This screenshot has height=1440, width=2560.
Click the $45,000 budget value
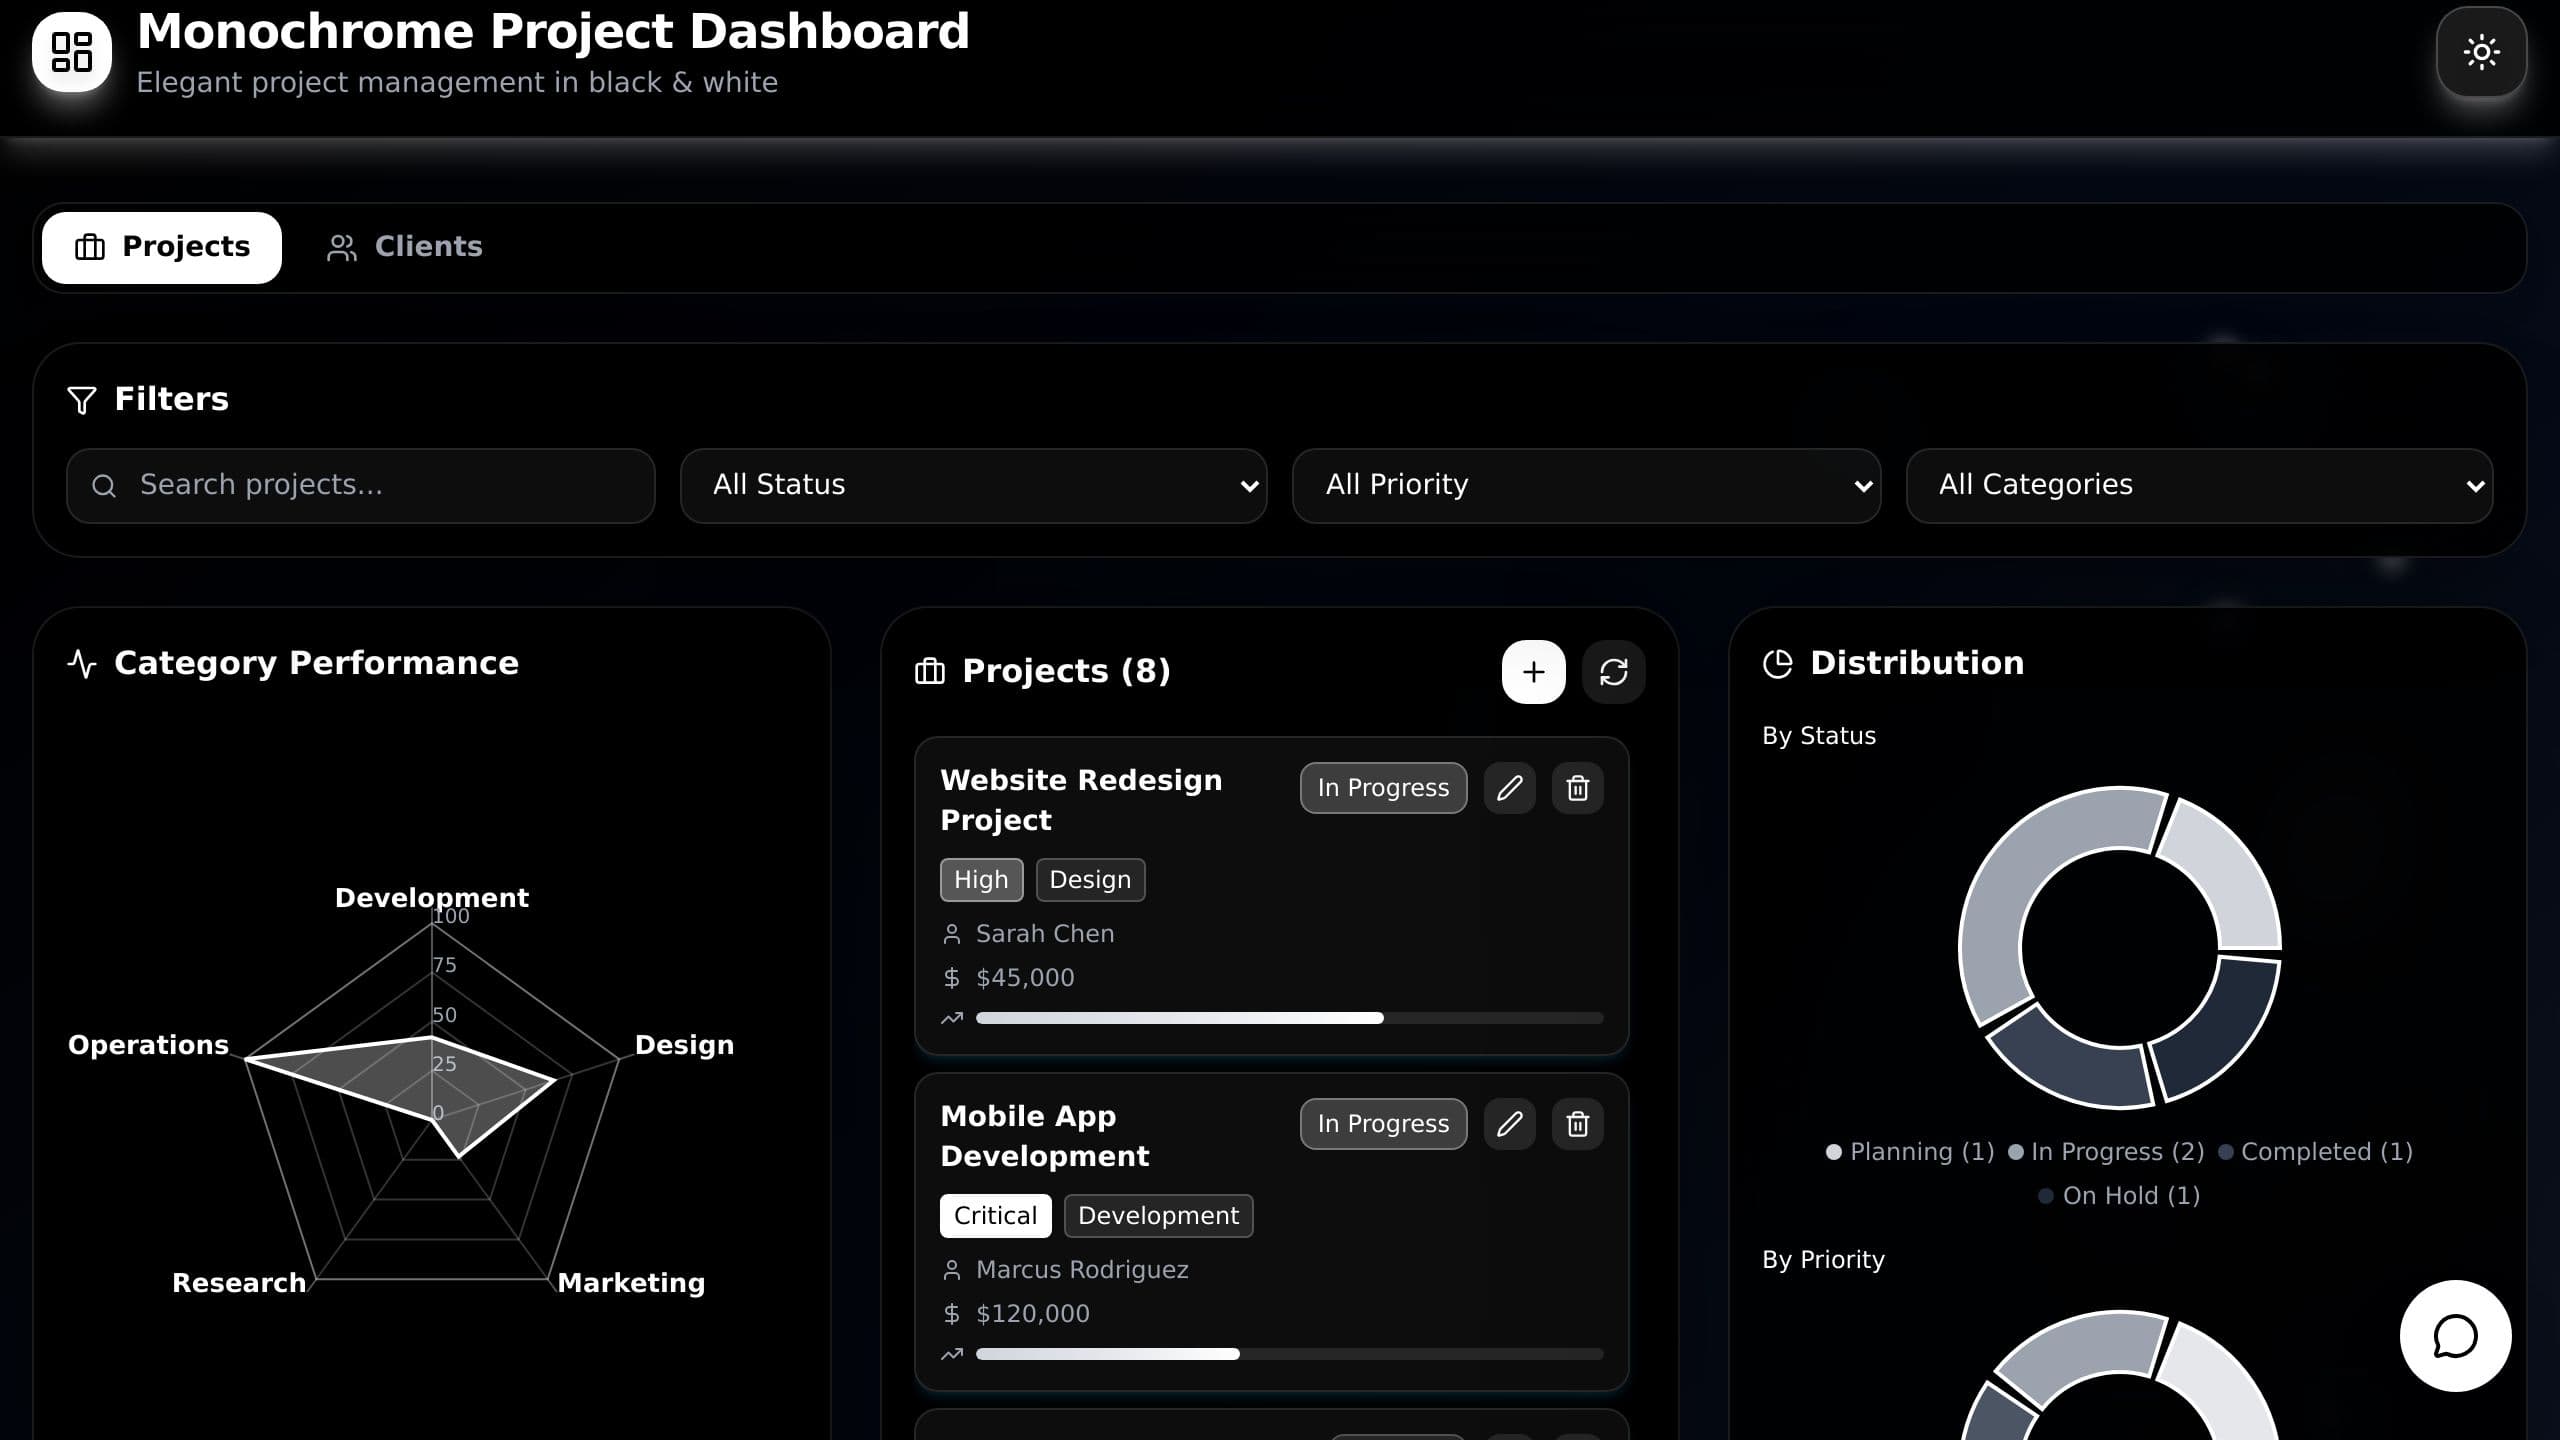coord(1025,978)
